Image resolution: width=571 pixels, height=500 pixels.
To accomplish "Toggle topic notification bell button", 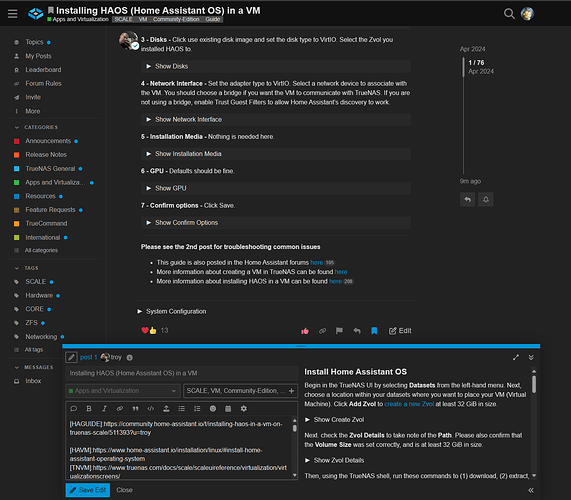I will [486, 200].
